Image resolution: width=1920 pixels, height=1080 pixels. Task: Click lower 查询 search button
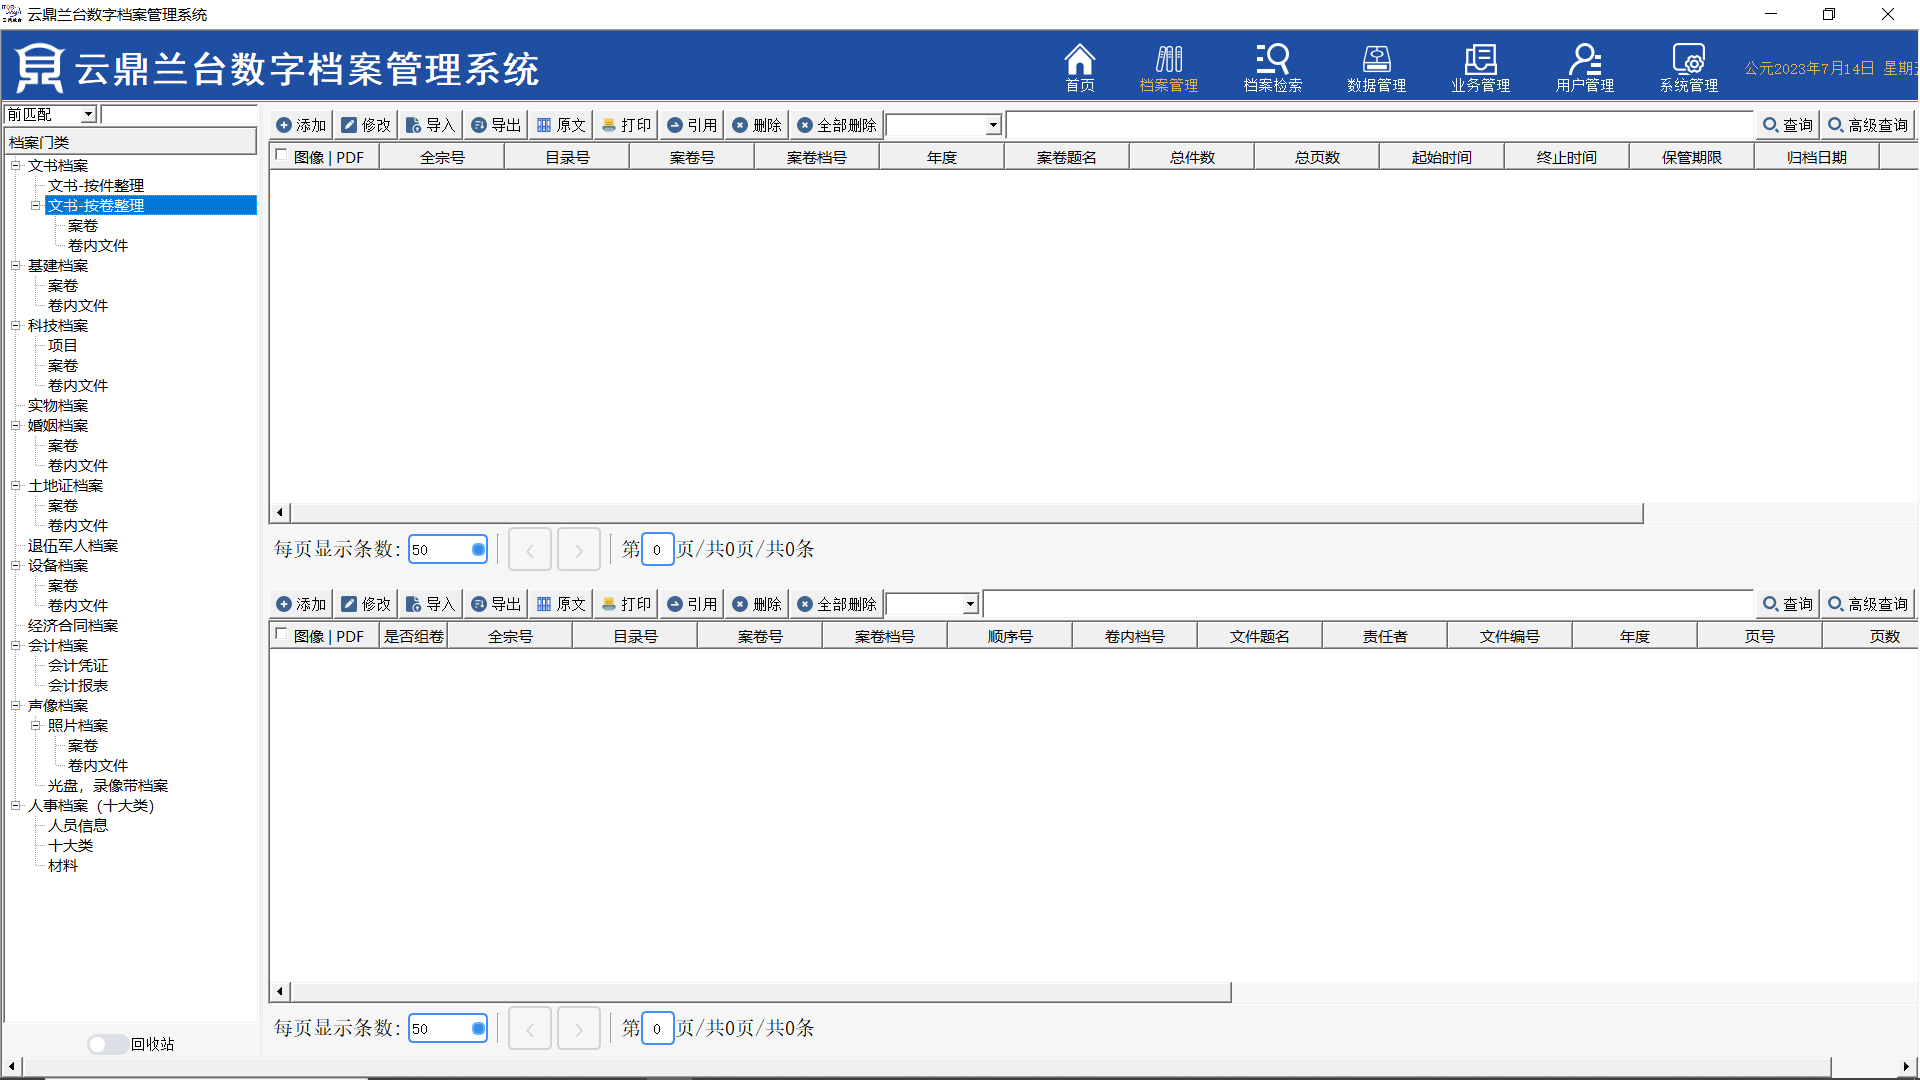tap(1787, 604)
